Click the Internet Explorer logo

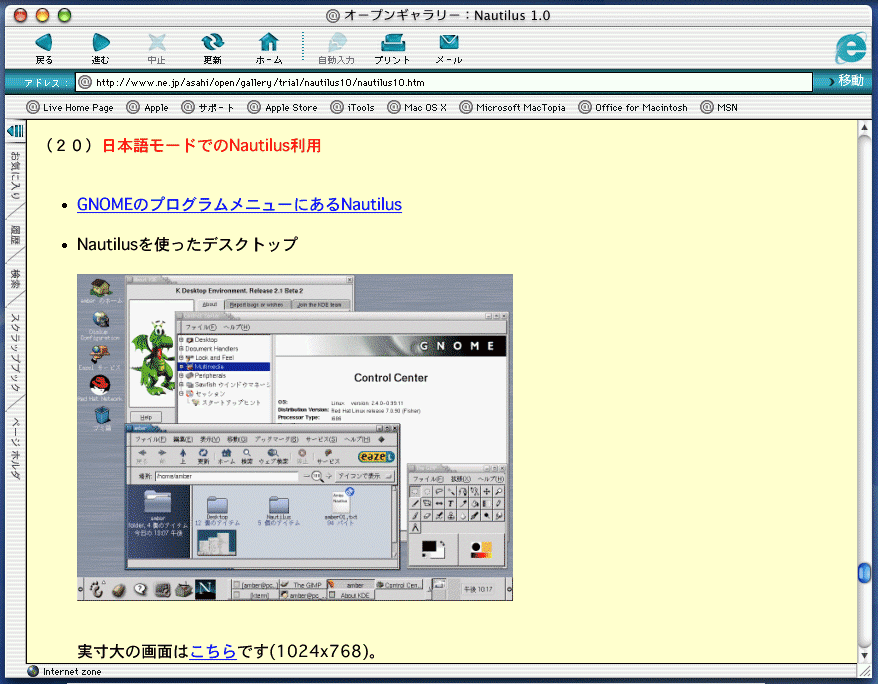851,48
